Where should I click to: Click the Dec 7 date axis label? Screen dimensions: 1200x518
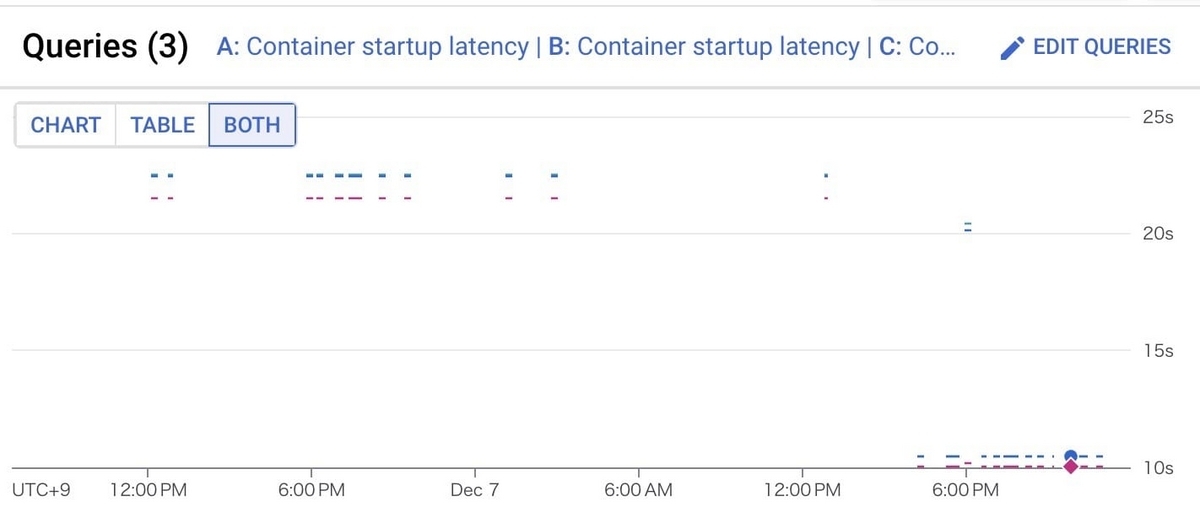[474, 490]
